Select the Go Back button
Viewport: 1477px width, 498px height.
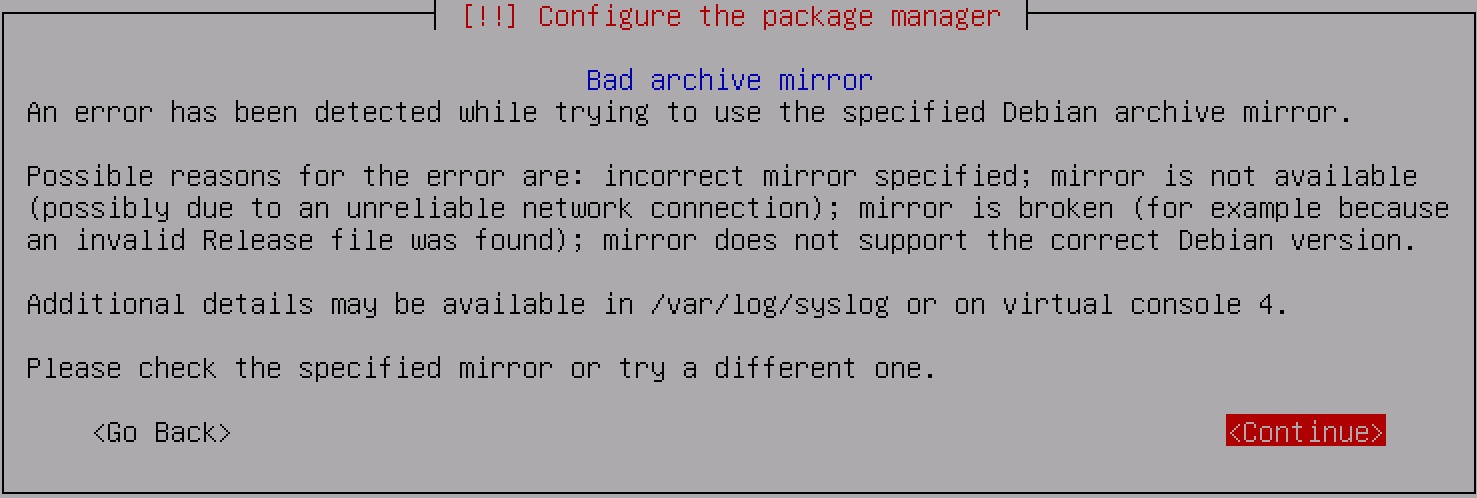[162, 433]
